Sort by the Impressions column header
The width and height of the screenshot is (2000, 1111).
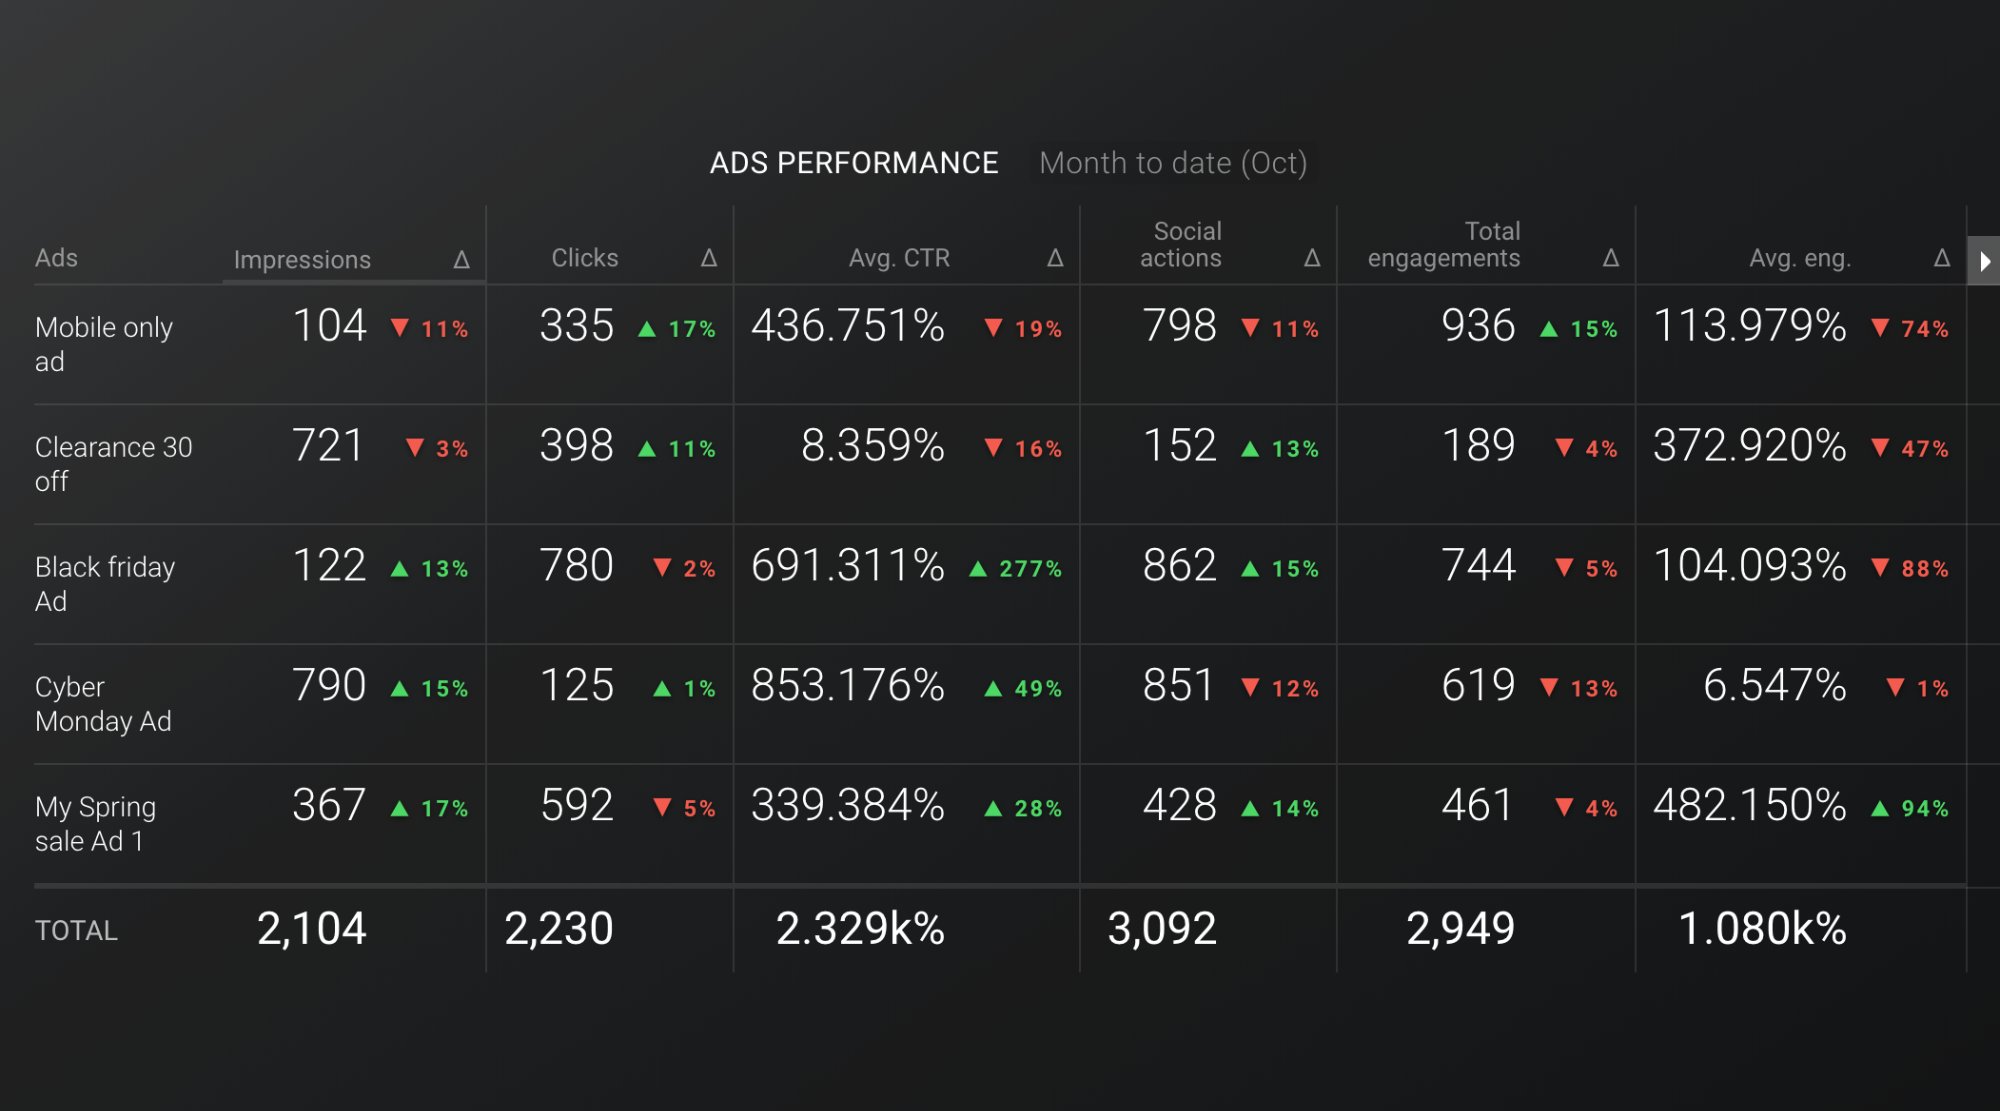click(304, 259)
